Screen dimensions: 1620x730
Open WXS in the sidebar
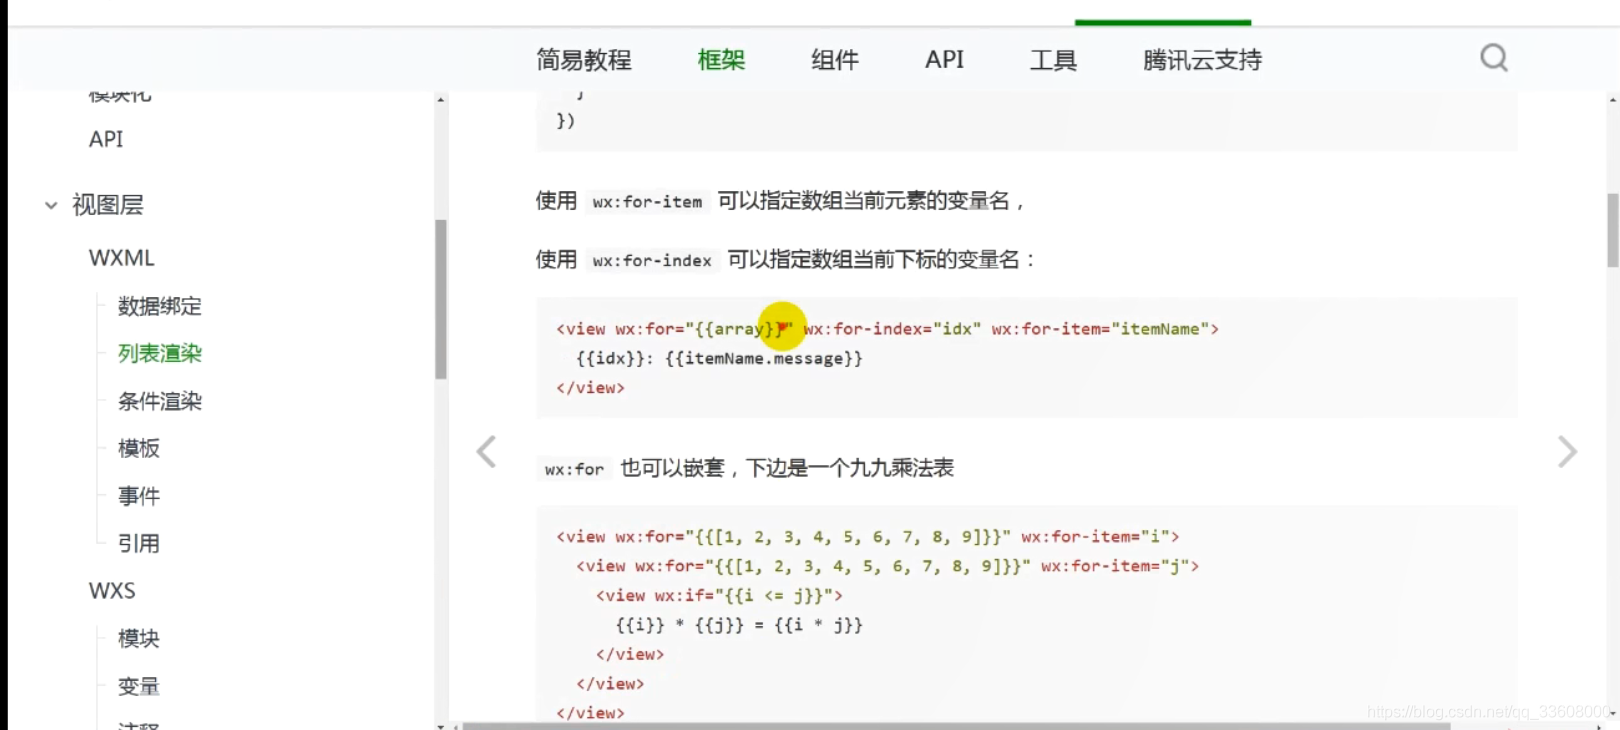(x=112, y=591)
